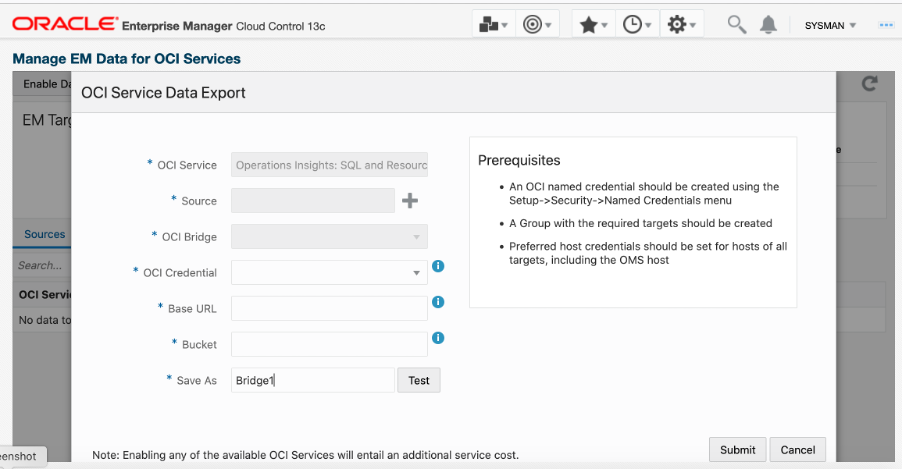Click into the Base URL field
This screenshot has width=902, height=470.
[x=329, y=308]
